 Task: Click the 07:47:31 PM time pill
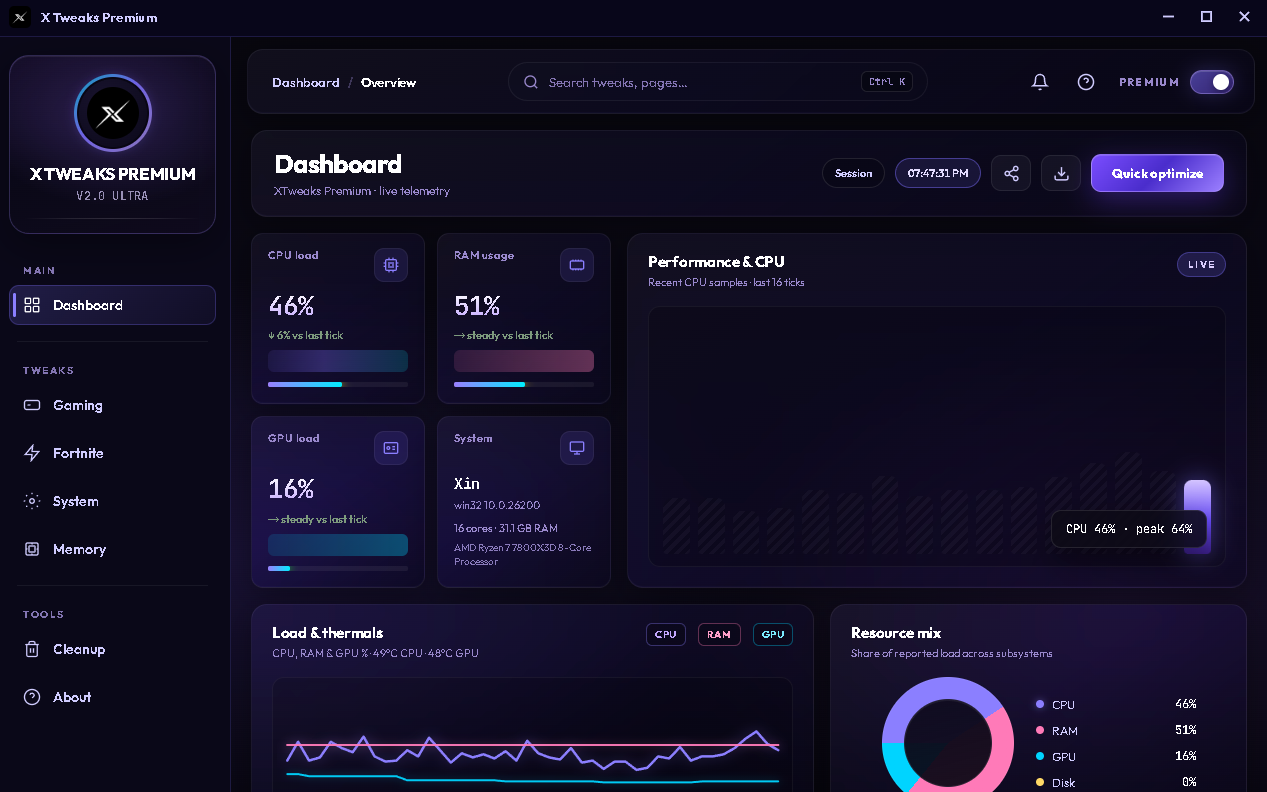[x=938, y=173]
